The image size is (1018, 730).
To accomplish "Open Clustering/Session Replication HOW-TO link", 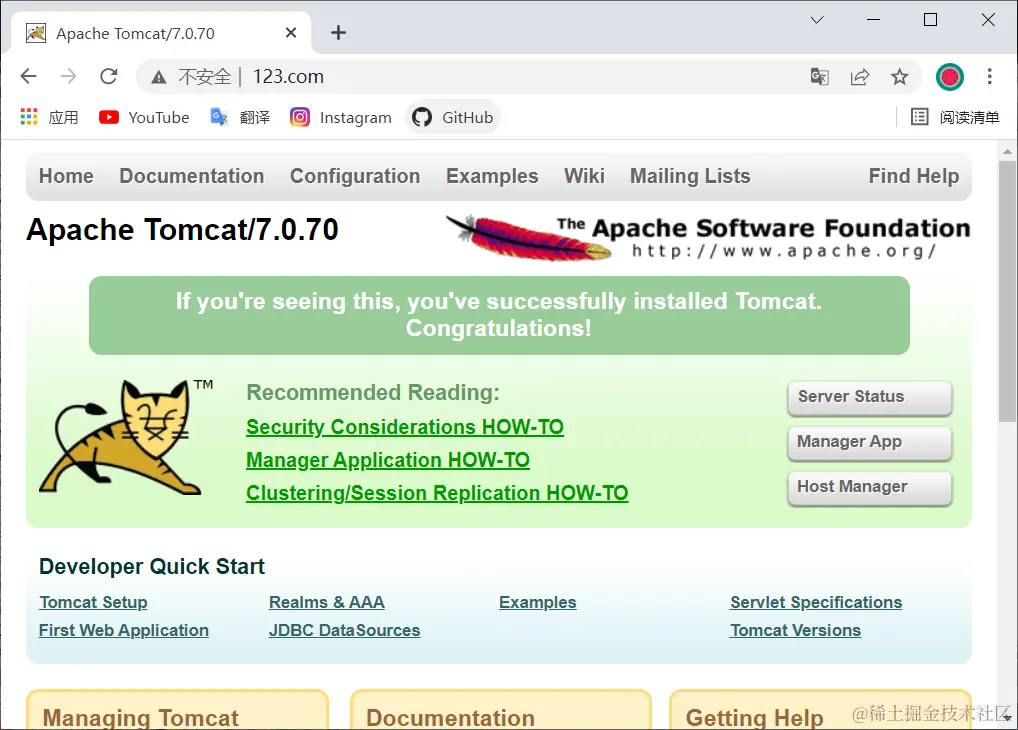I will 437,494.
